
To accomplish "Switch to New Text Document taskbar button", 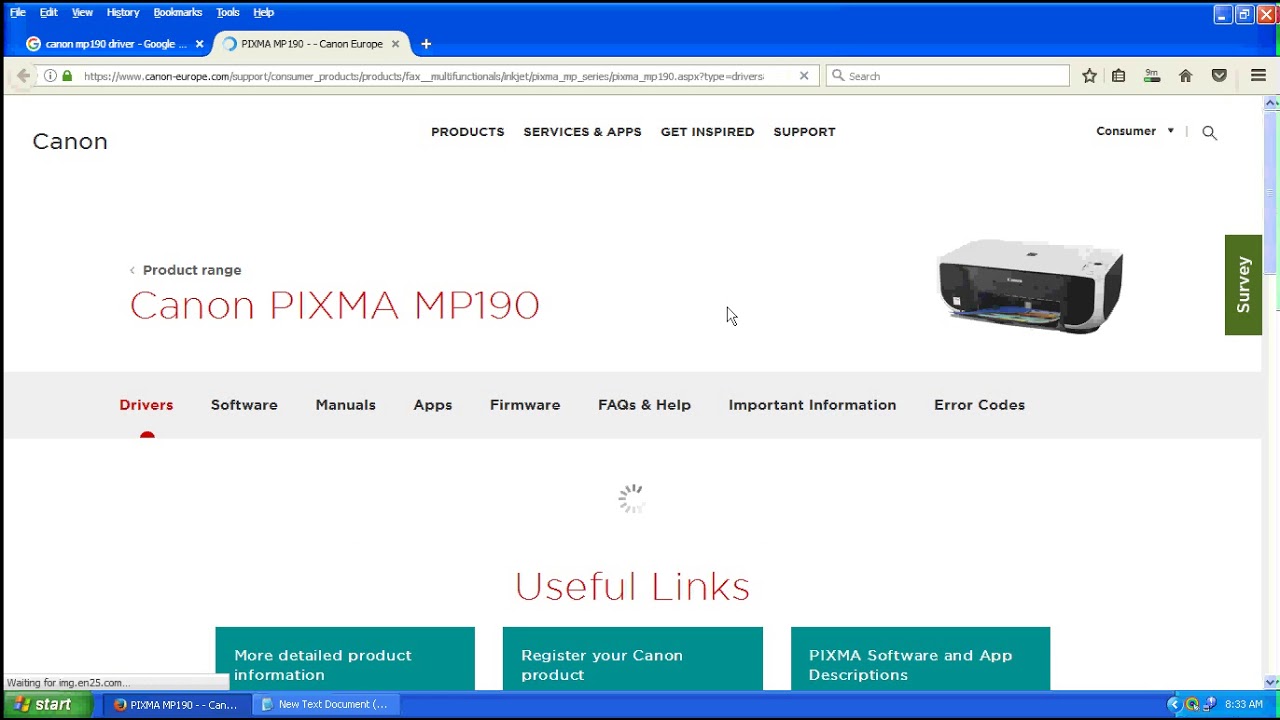I will (324, 704).
